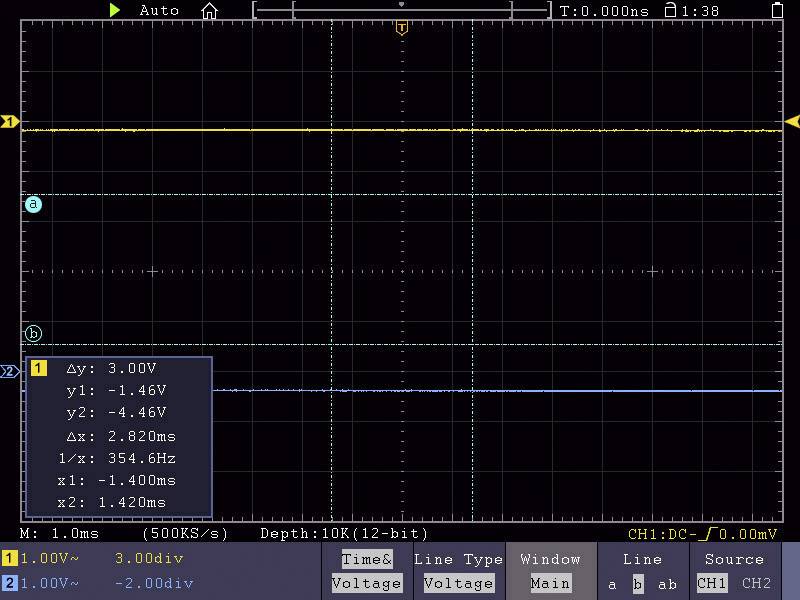Click the Home icon in the top bar
Screen dimensions: 800x600
coord(209,10)
